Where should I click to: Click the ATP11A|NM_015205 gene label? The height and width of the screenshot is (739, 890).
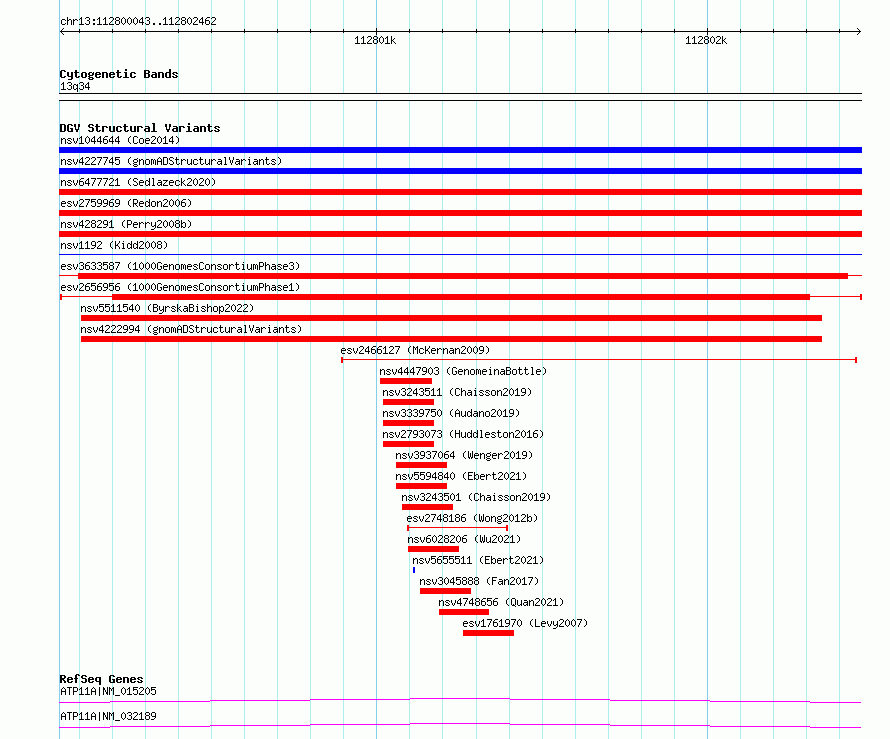pyautogui.click(x=108, y=691)
